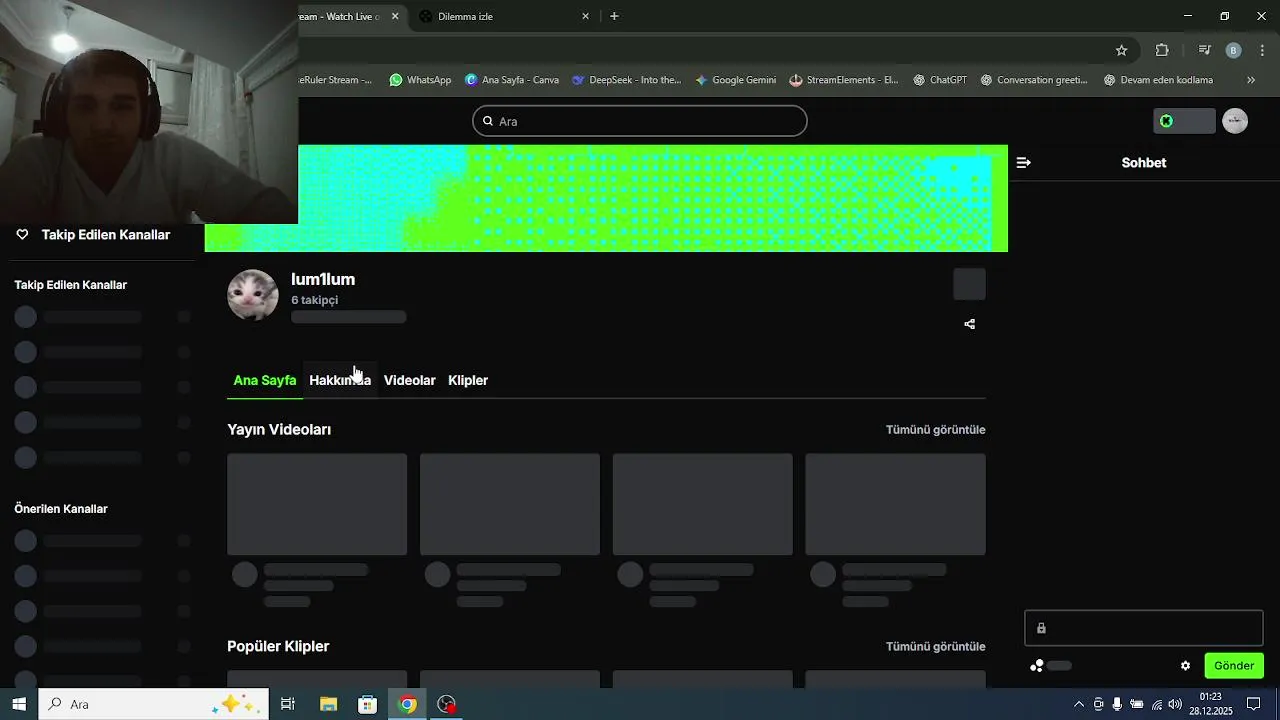This screenshot has width=1280, height=720.
Task: View all under Yayın Videoları
Action: pos(936,429)
